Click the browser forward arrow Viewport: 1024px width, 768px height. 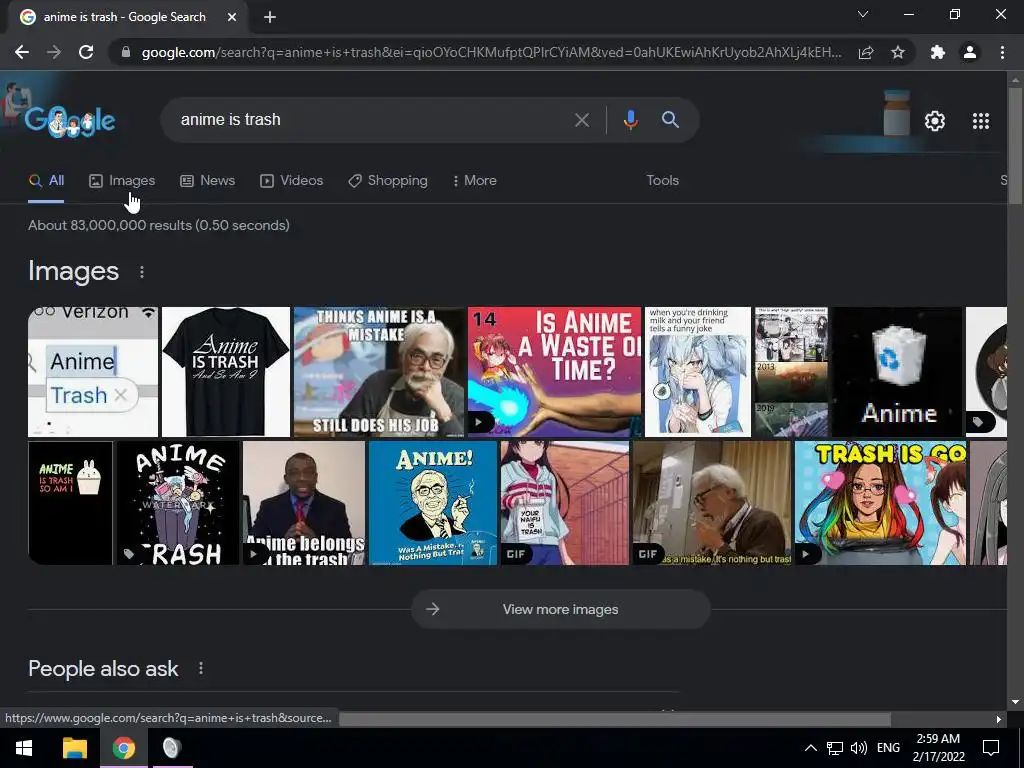54,52
